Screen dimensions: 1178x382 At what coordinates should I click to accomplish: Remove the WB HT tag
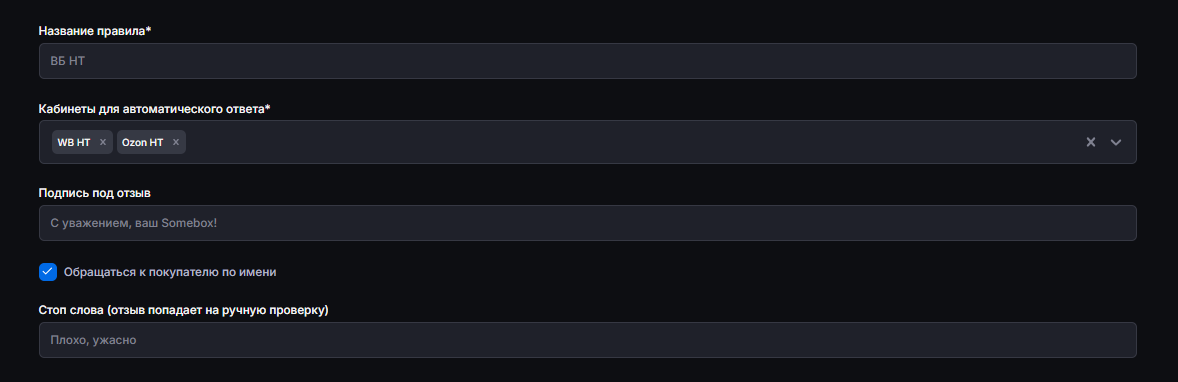pyautogui.click(x=103, y=142)
